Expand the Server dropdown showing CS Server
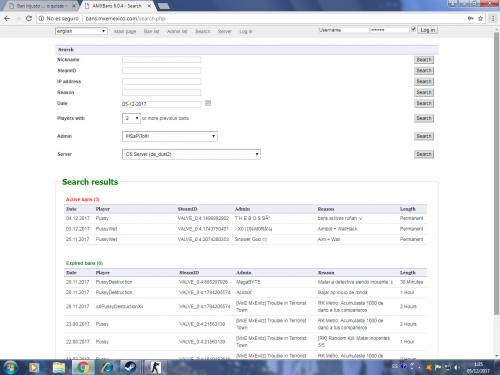The height and width of the screenshot is (375, 500). tap(191, 154)
